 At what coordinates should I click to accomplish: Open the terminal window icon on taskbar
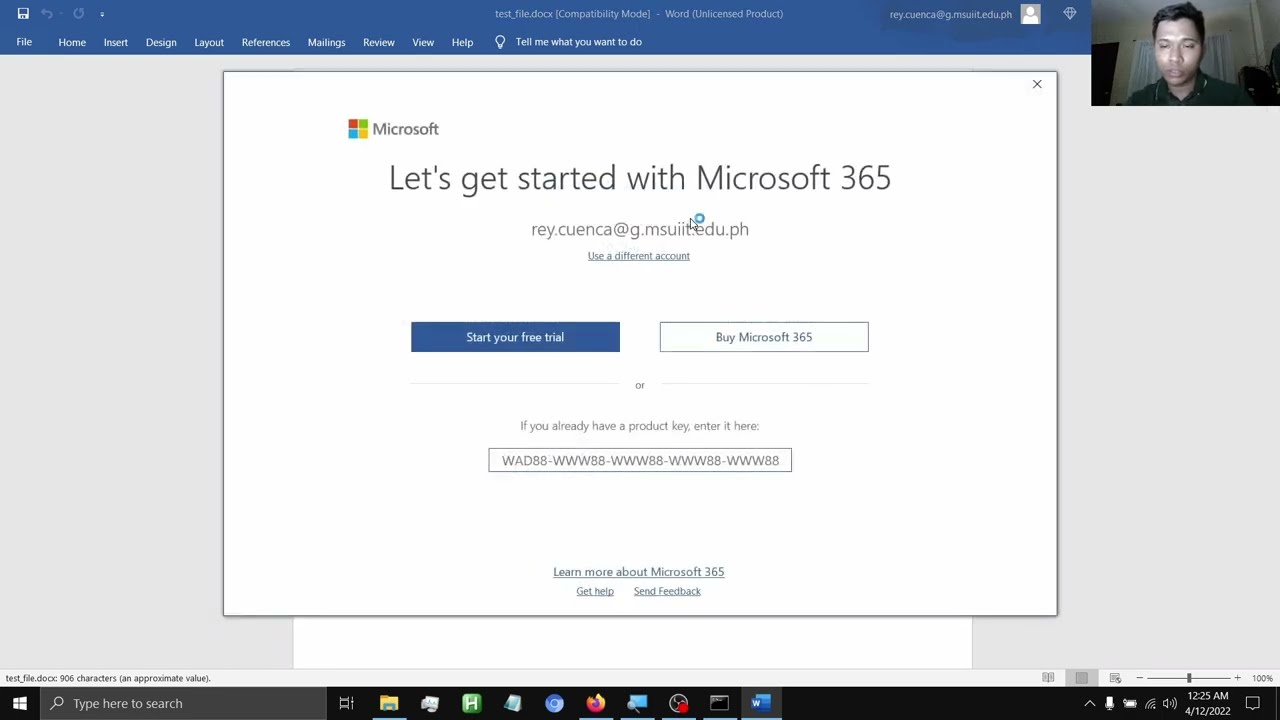719,703
